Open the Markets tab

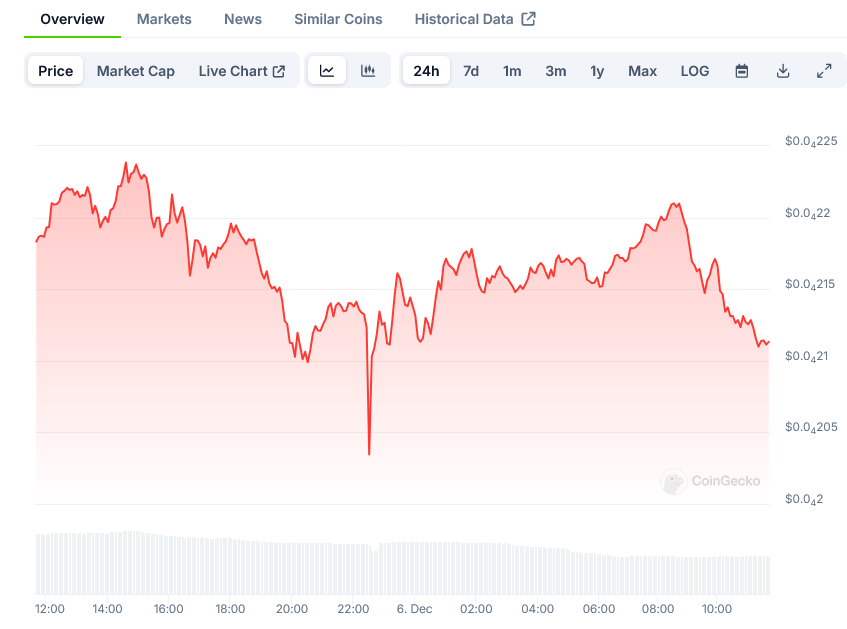pos(164,19)
